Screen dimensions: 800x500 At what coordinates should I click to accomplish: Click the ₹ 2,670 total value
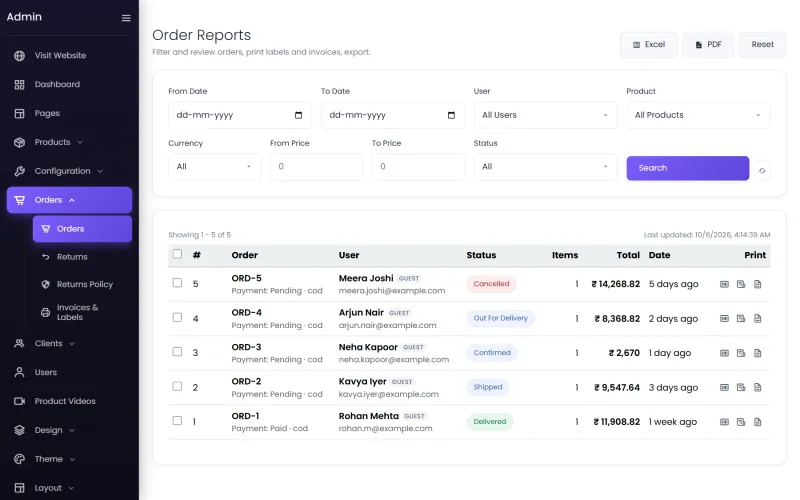pyautogui.click(x=624, y=353)
